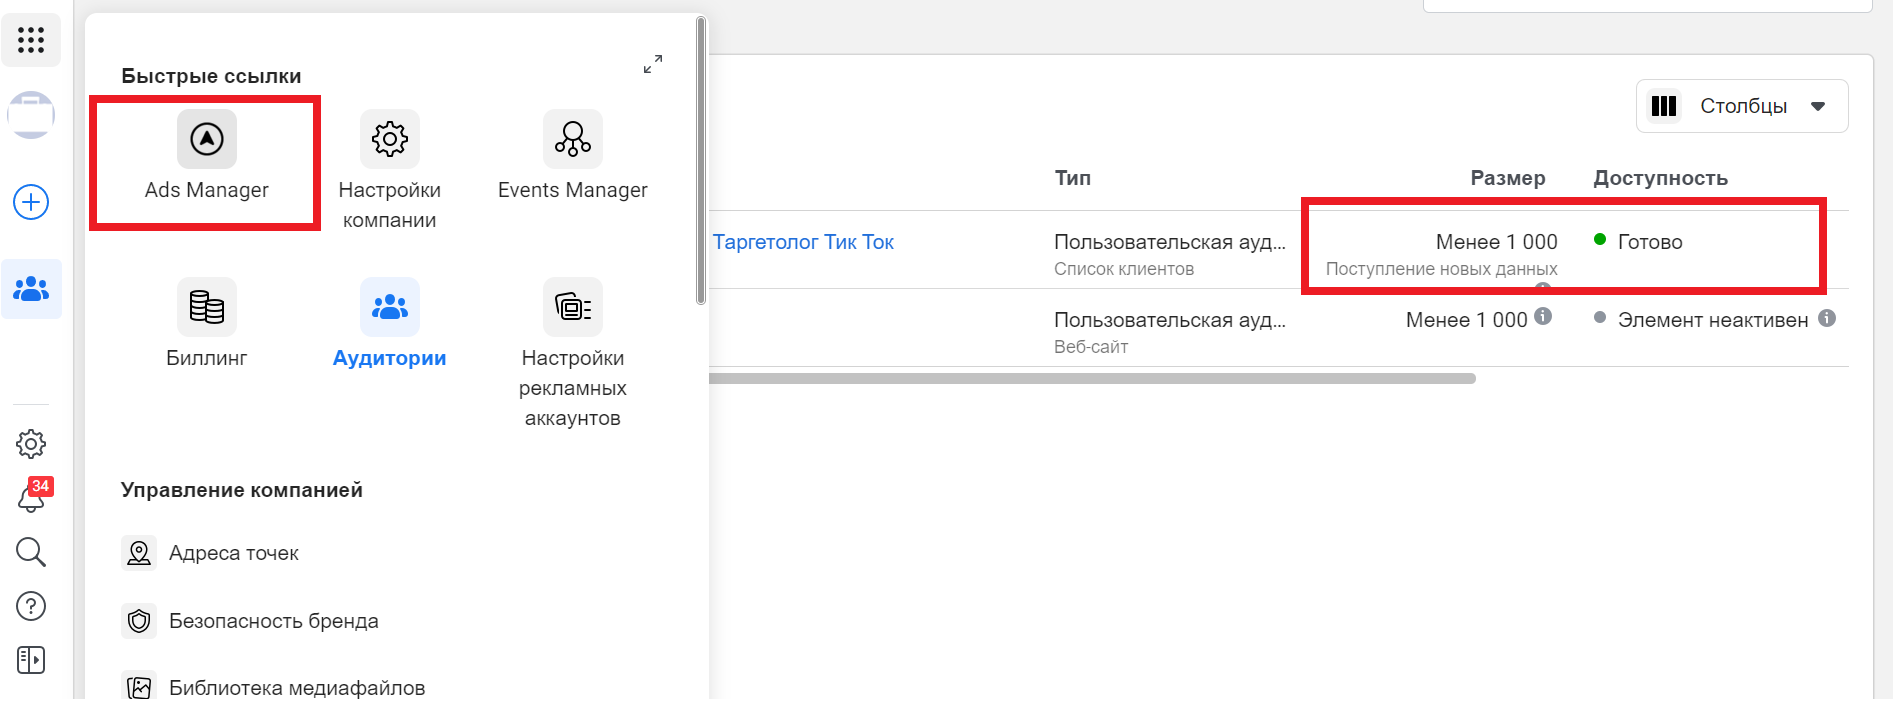Open Адреса точек menu item

233,553
